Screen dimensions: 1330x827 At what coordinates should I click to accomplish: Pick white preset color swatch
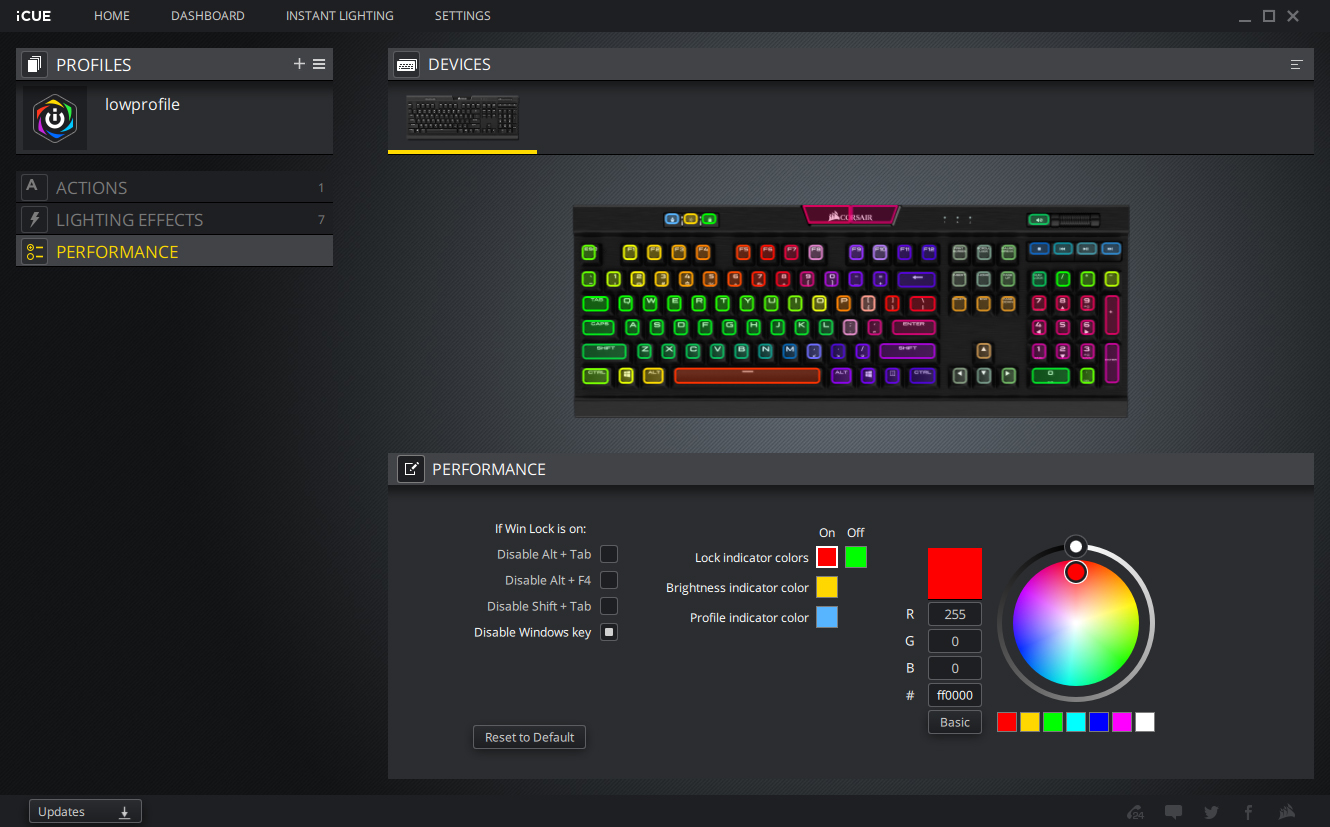1145,722
